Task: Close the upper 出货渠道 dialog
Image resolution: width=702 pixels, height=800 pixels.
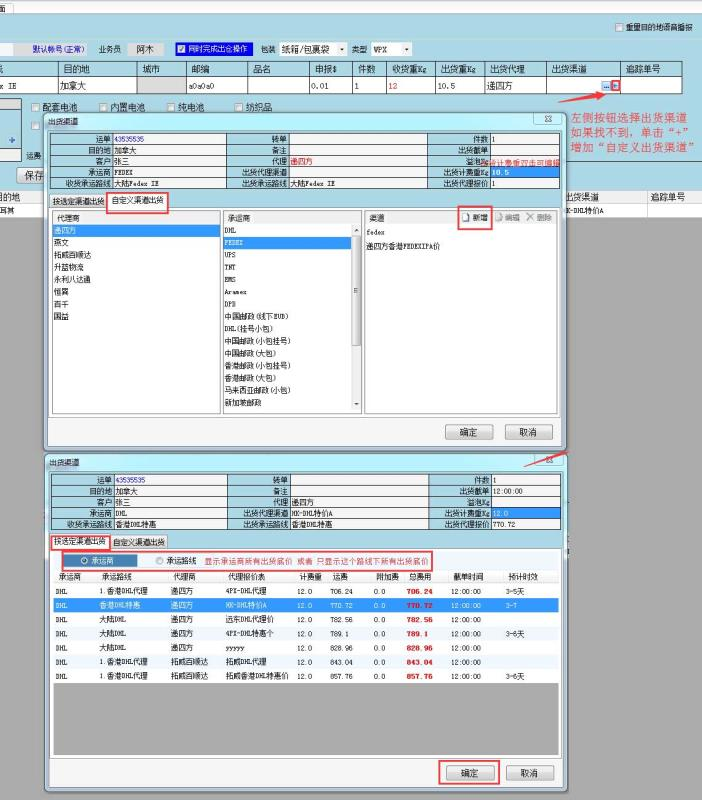Action: (x=548, y=118)
